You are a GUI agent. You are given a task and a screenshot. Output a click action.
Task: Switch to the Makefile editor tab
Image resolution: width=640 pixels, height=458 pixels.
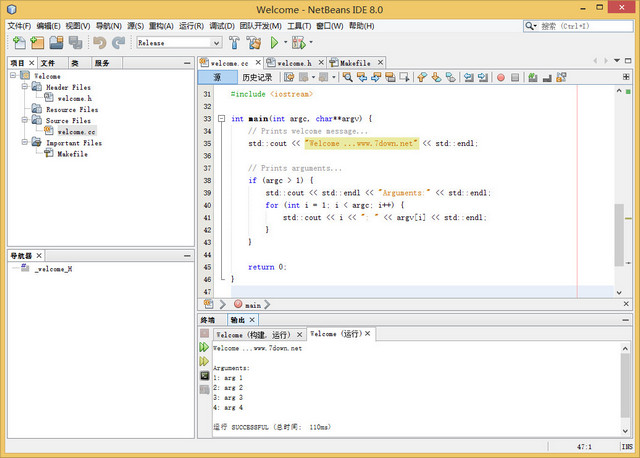pyautogui.click(x=355, y=62)
